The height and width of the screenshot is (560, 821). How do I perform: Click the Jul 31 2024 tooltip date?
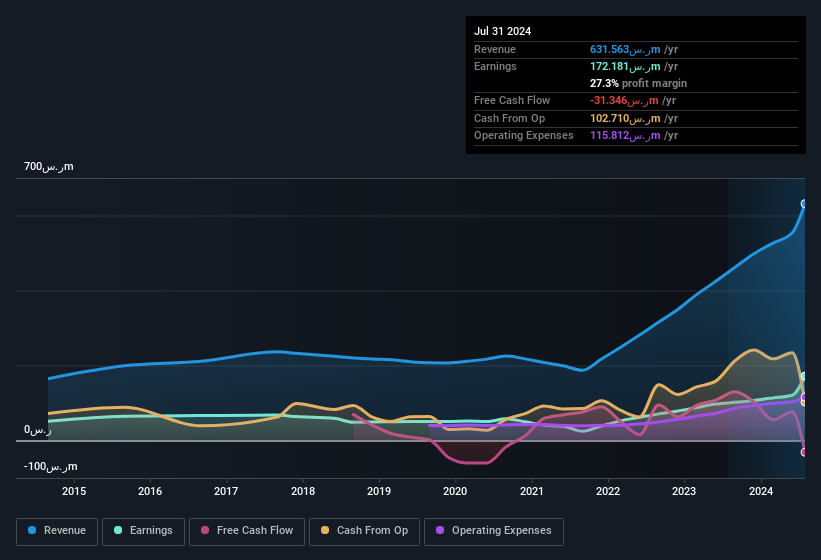click(502, 31)
